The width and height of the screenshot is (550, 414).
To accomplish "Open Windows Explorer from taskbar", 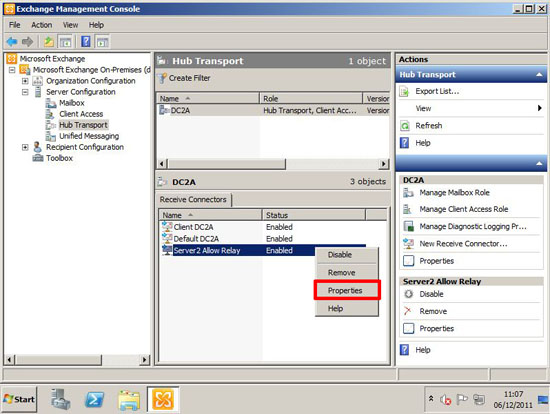I will [x=129, y=399].
